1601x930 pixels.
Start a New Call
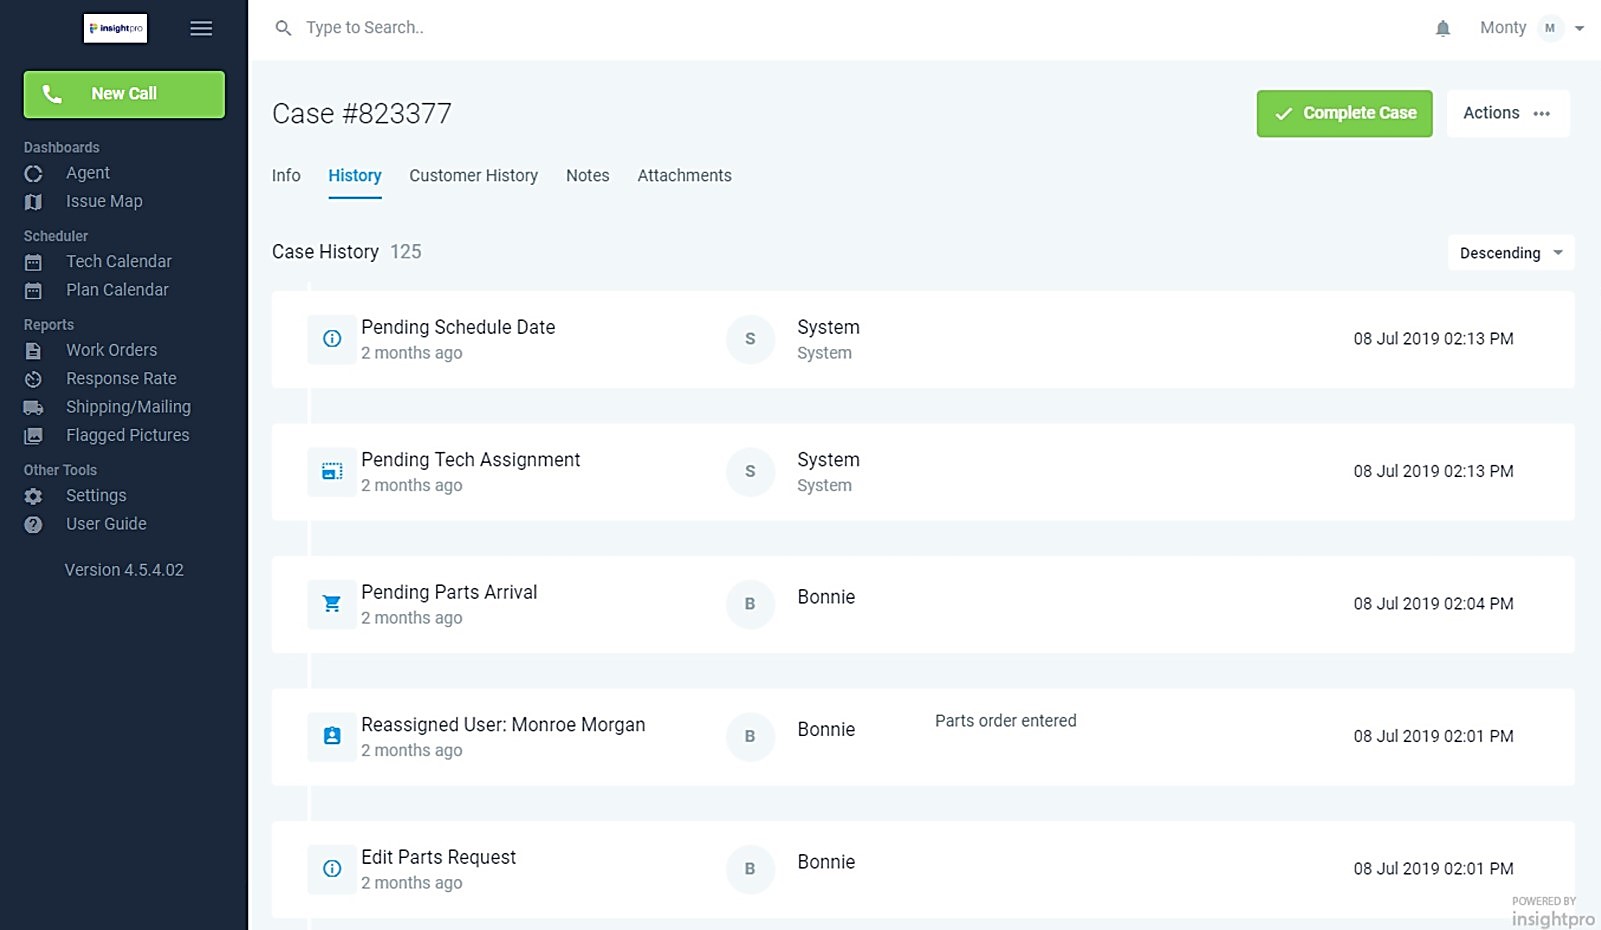tap(124, 94)
